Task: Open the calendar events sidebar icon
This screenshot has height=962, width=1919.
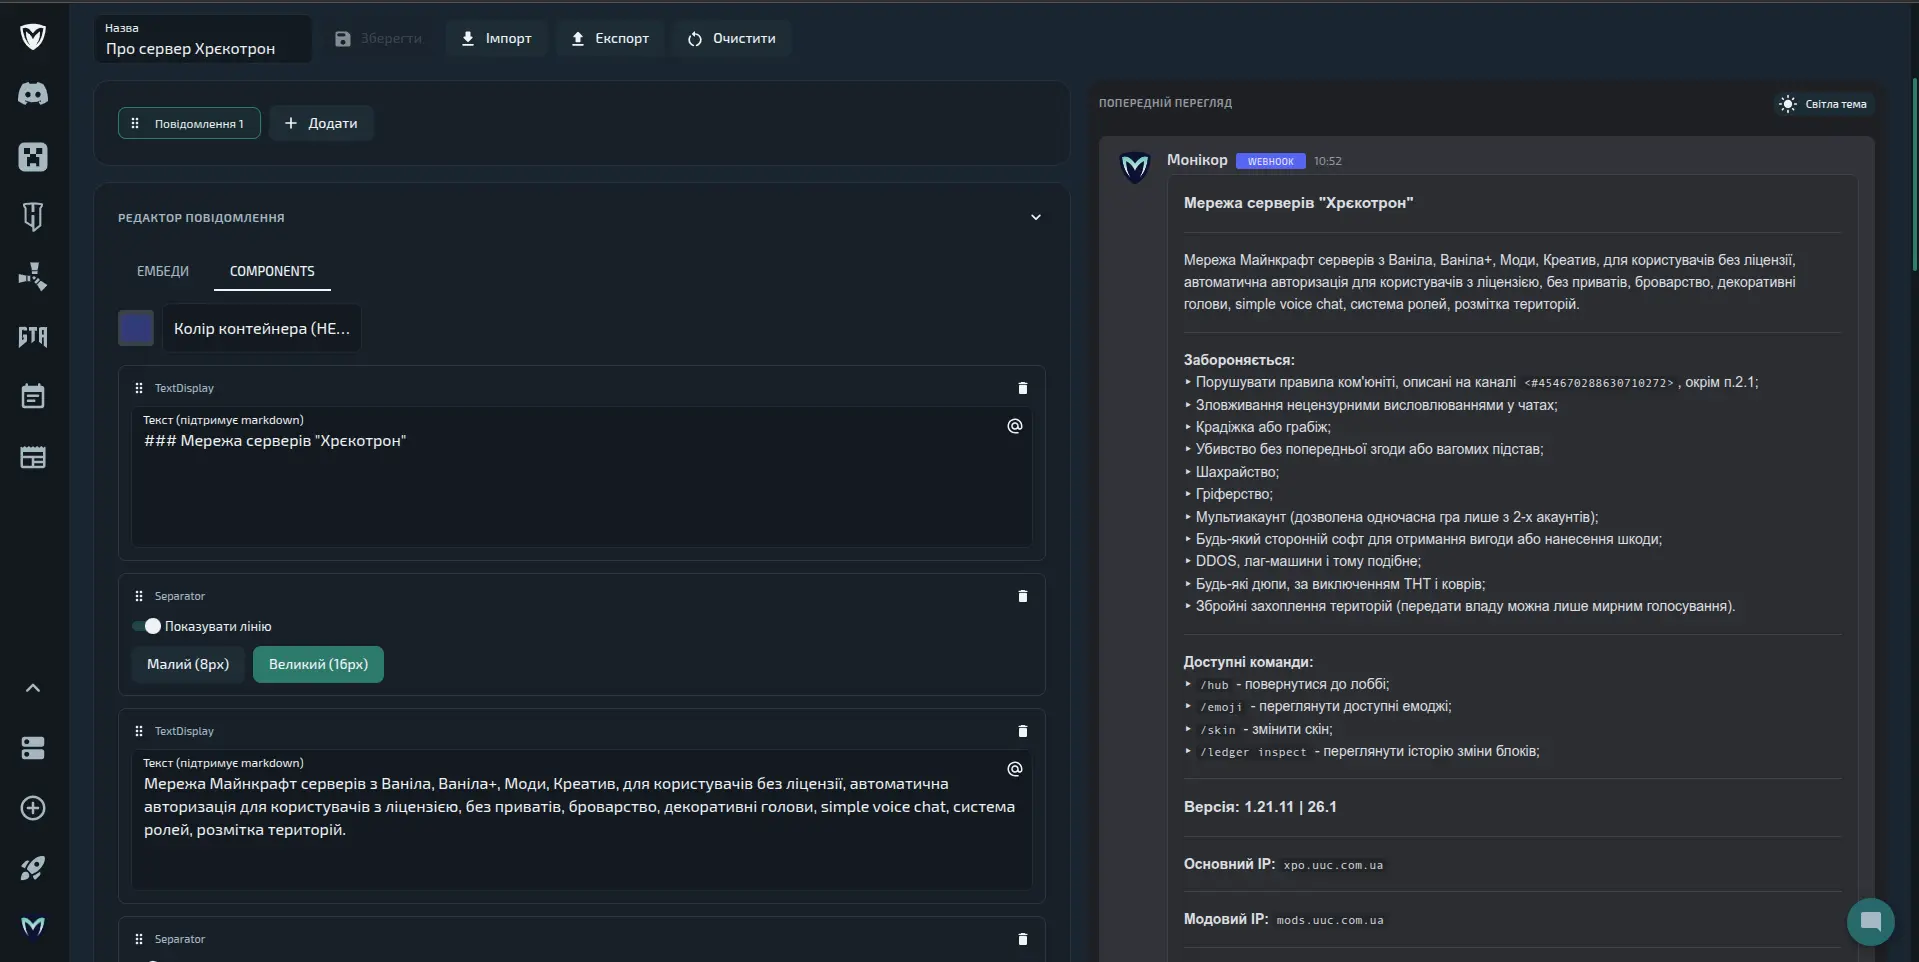Action: point(33,396)
